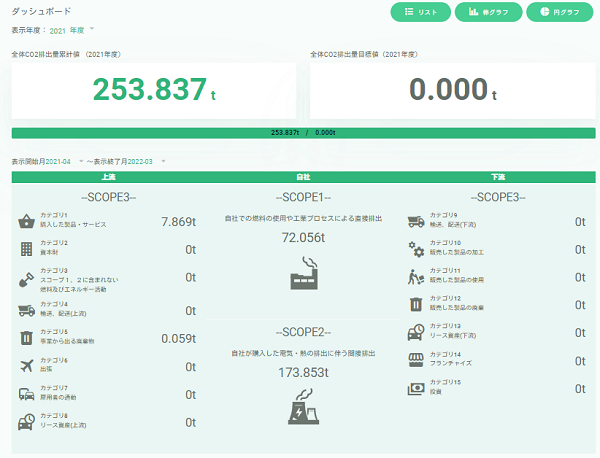600x458 pixels.
Task: Click the 72.056t SCOPE1 value
Action: click(x=303, y=238)
